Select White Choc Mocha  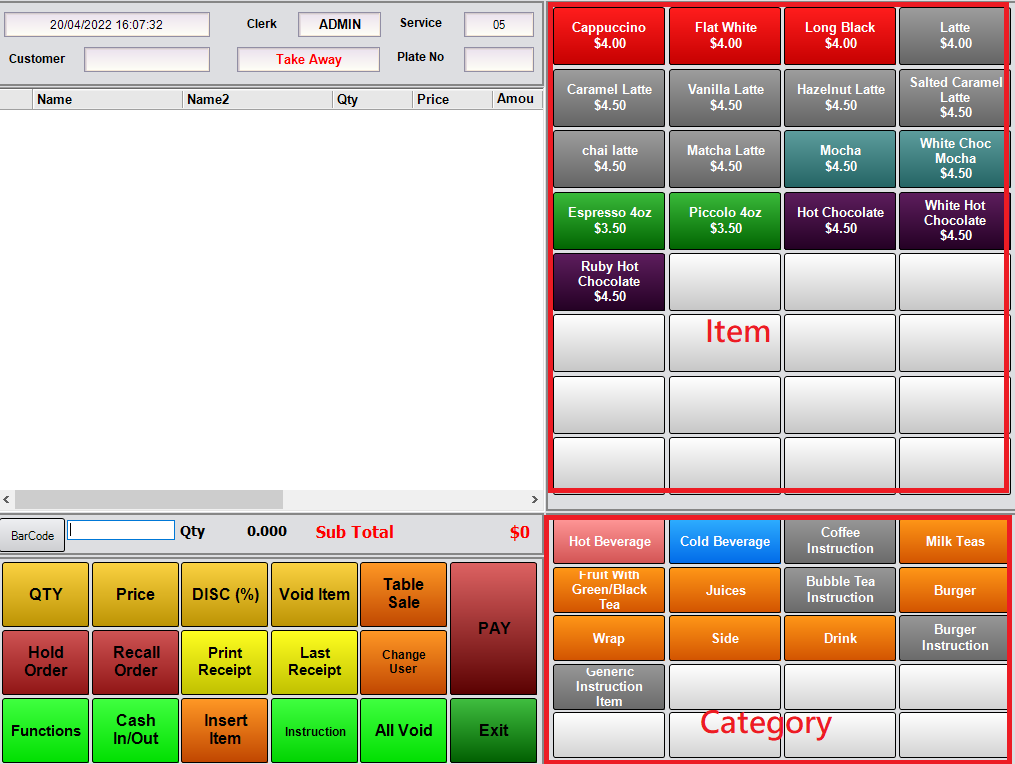click(x=955, y=159)
